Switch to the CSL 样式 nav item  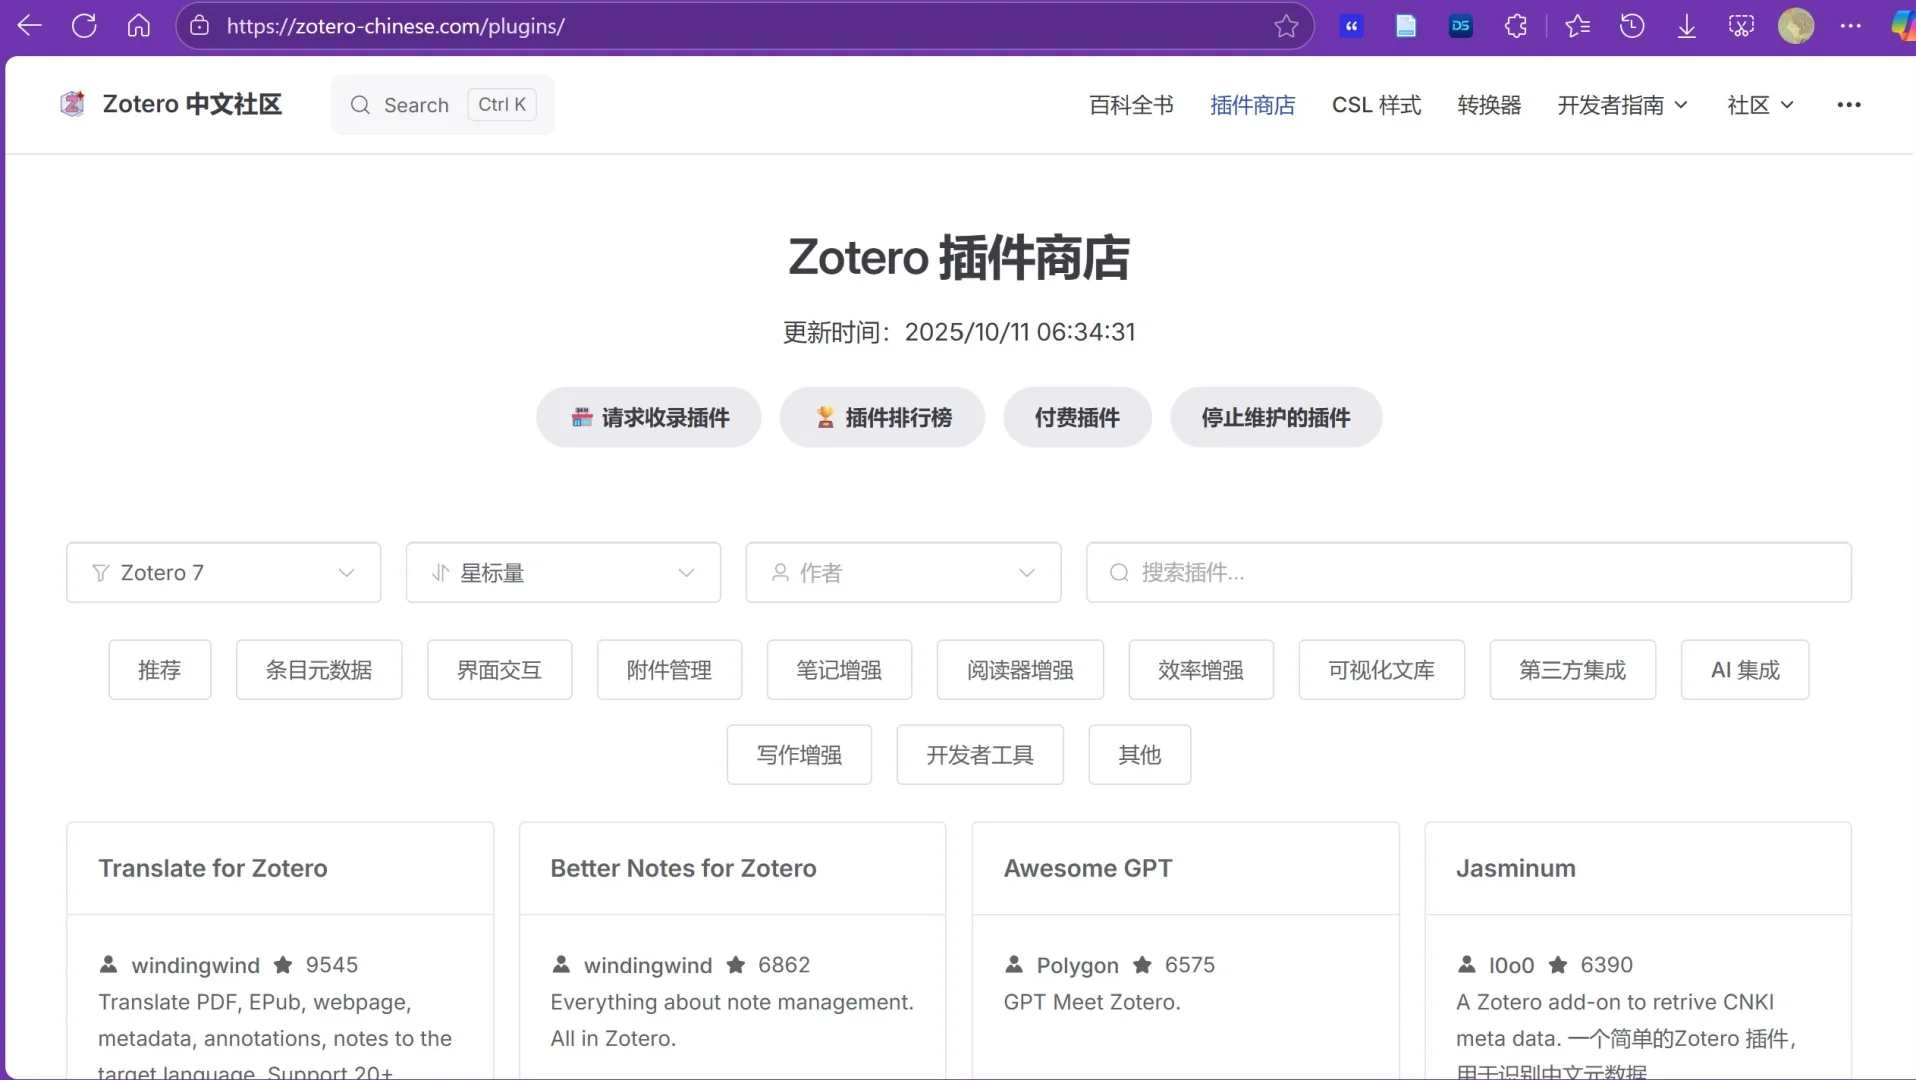pos(1376,104)
